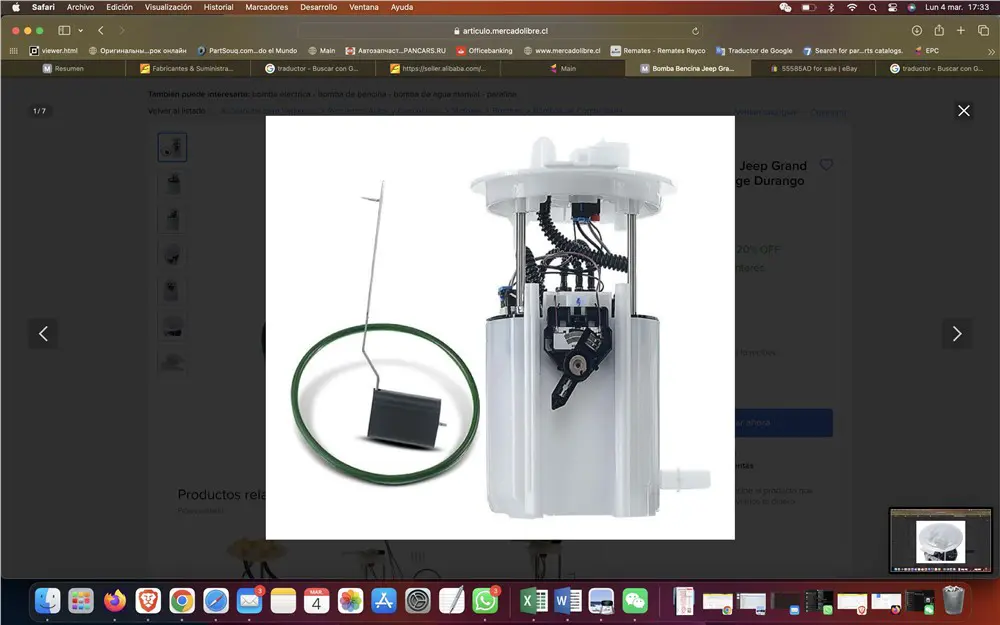Image resolution: width=1000 pixels, height=625 pixels.
Task: Open the battery status menu
Action: pos(810,7)
